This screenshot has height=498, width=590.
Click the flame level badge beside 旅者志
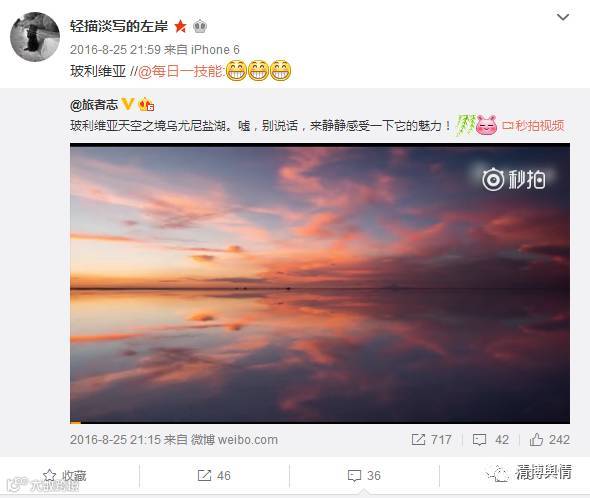pos(146,104)
